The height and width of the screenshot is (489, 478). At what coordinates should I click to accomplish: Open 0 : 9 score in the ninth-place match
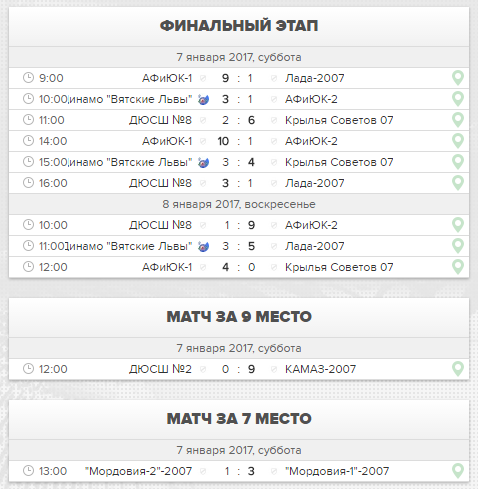pos(238,369)
